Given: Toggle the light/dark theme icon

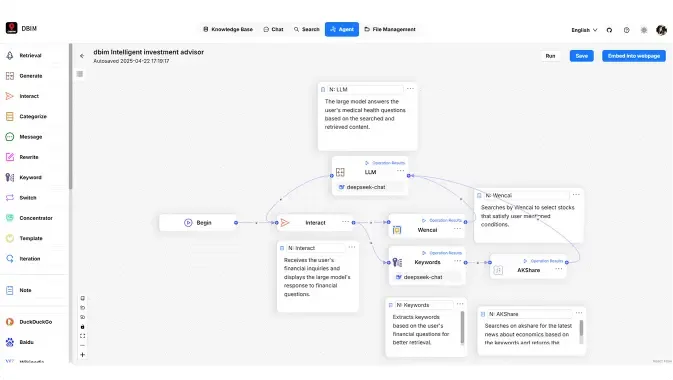Looking at the screenshot, I should click(644, 30).
